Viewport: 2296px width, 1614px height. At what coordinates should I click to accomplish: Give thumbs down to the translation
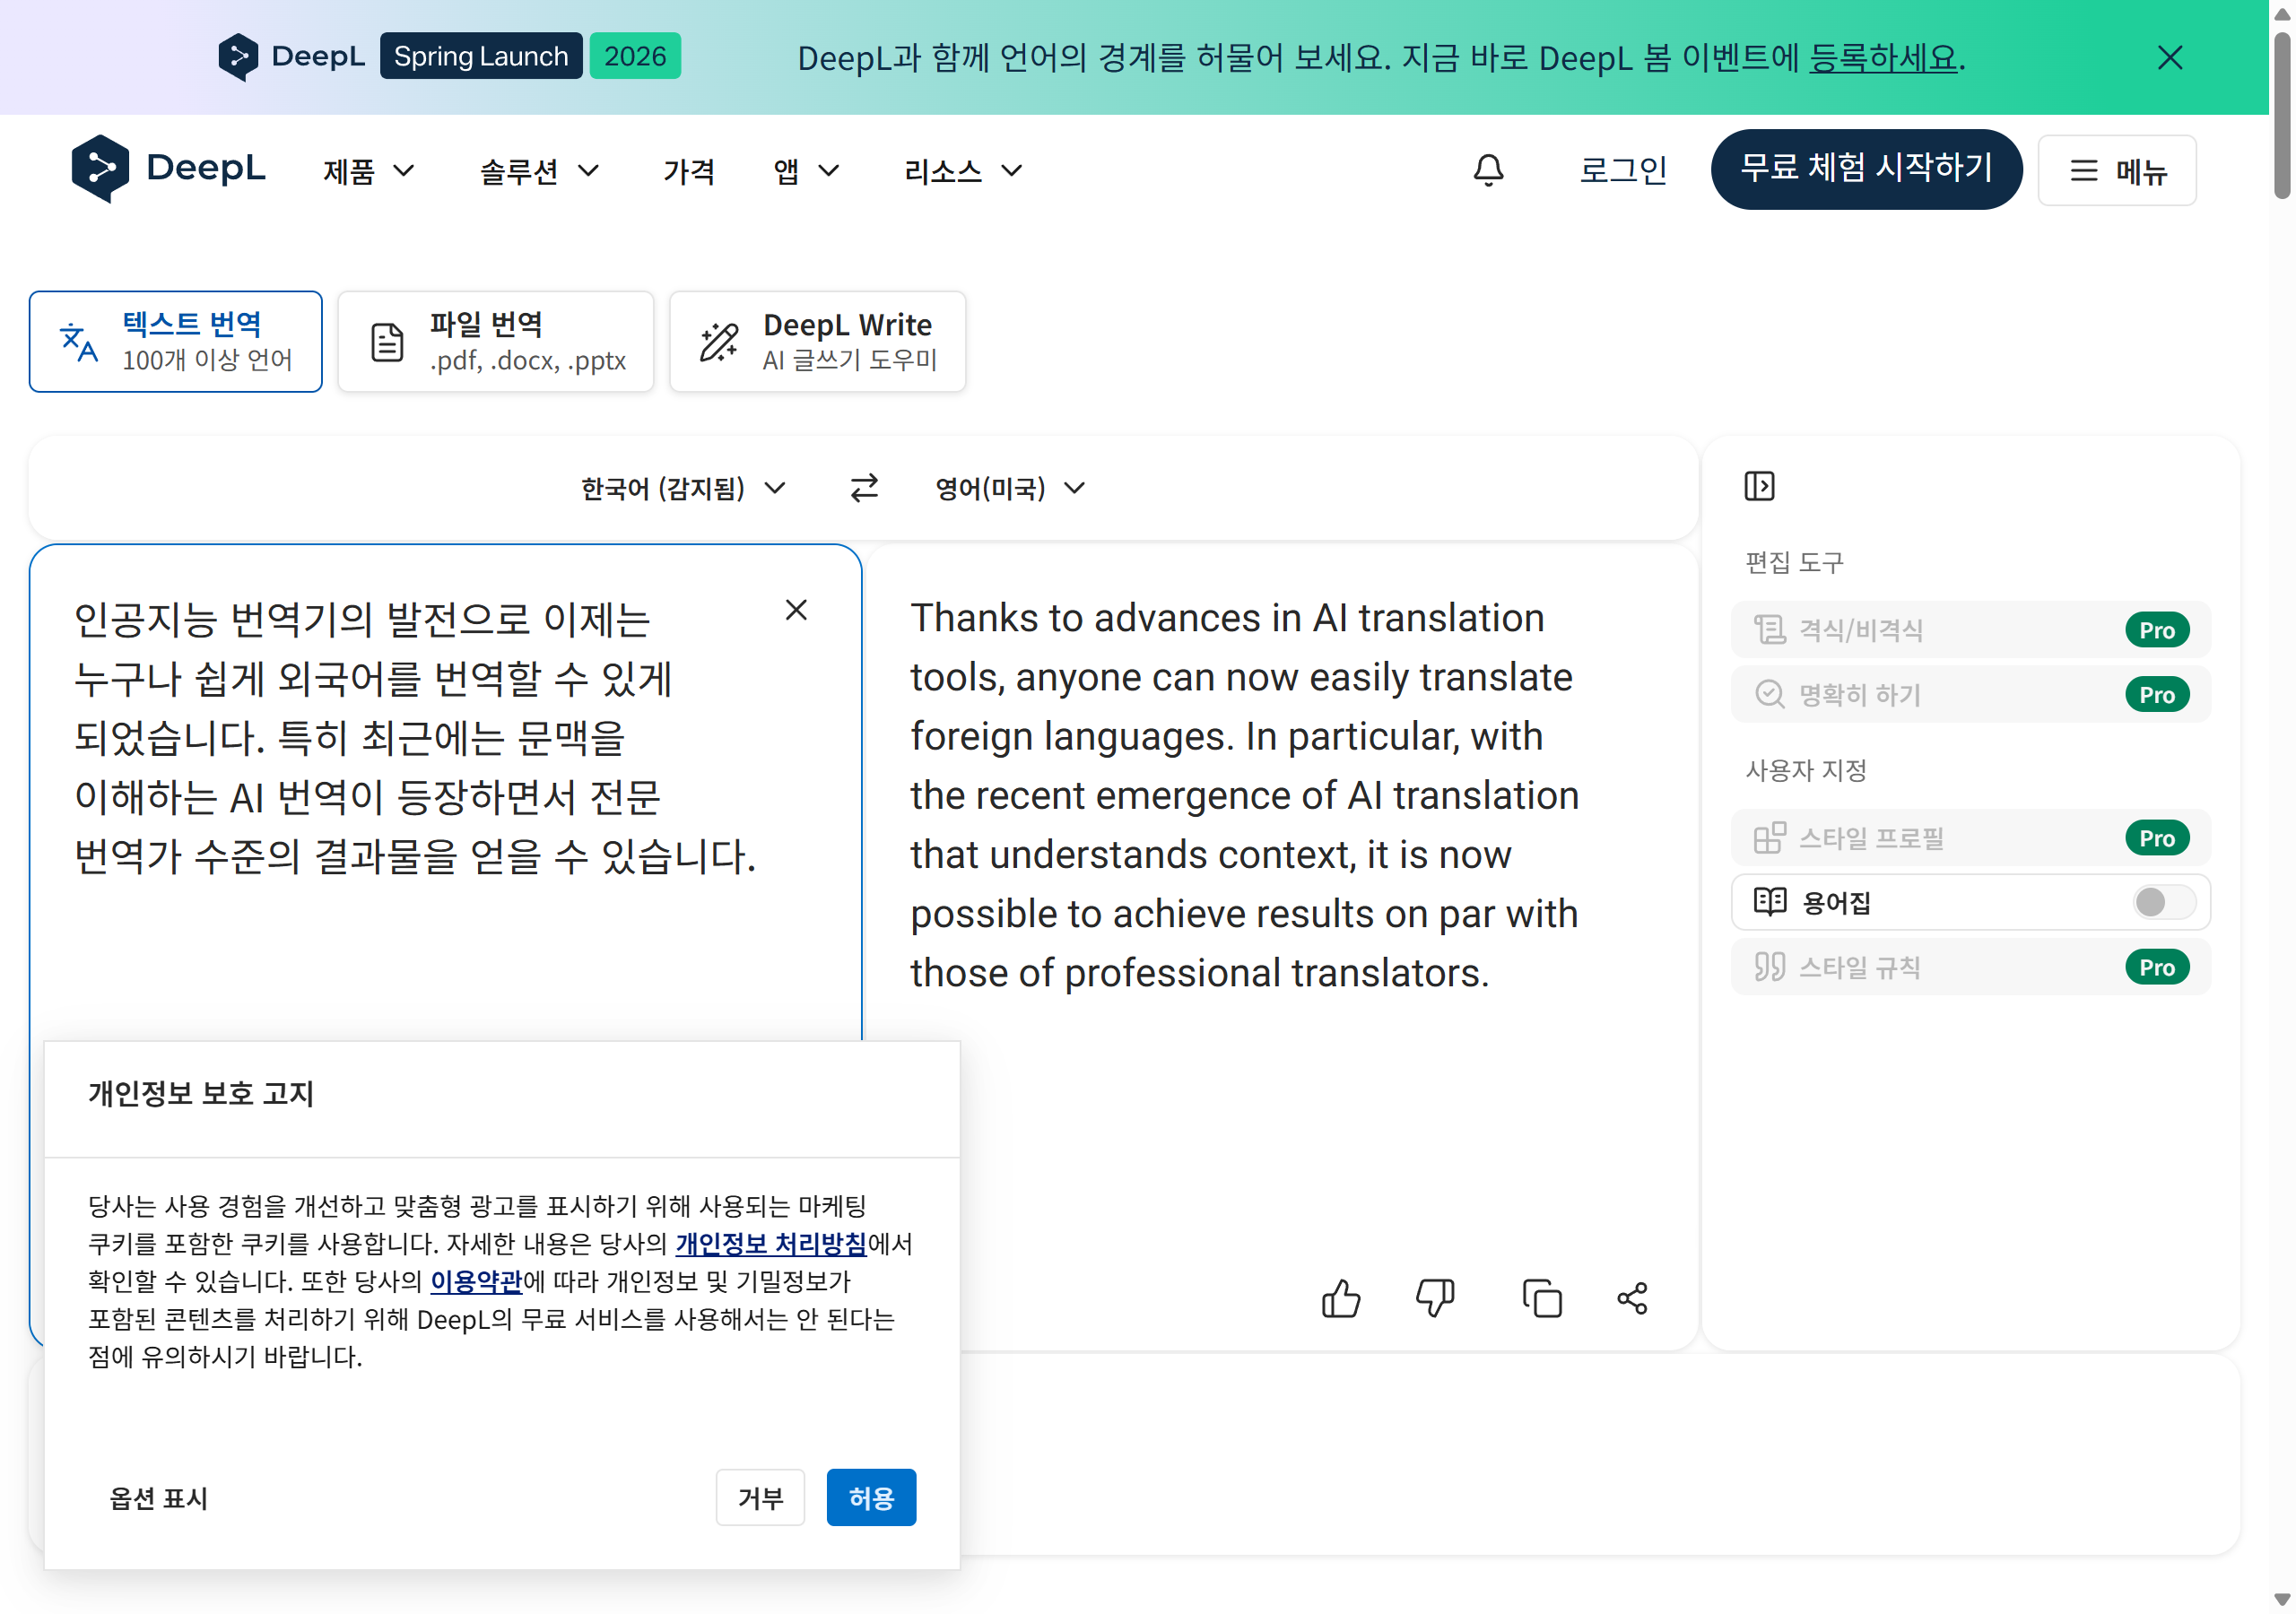point(1437,1298)
